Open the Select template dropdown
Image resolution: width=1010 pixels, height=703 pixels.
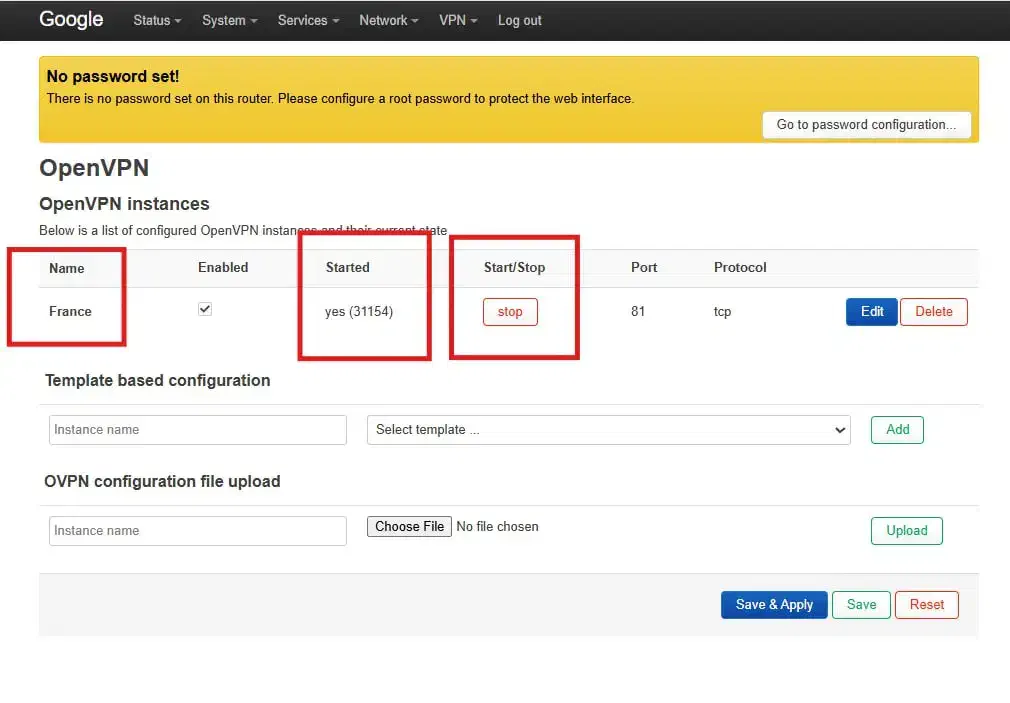(608, 430)
